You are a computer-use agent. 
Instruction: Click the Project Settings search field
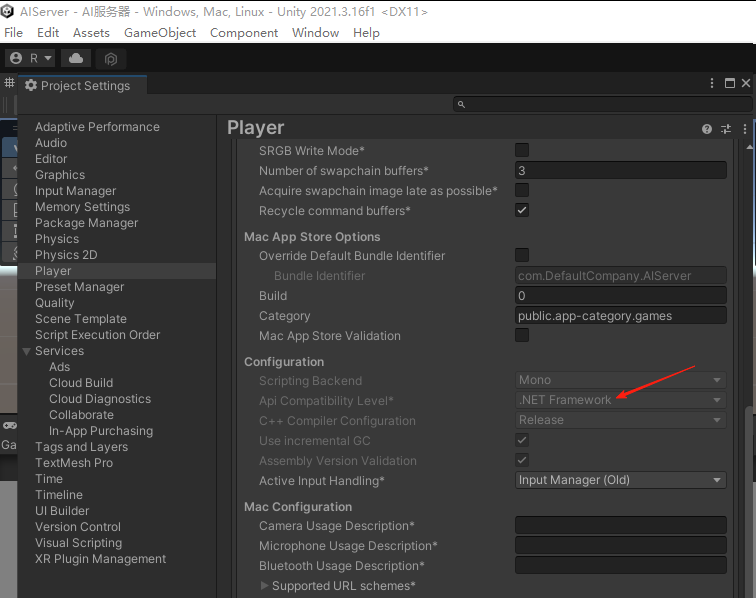[x=603, y=104]
